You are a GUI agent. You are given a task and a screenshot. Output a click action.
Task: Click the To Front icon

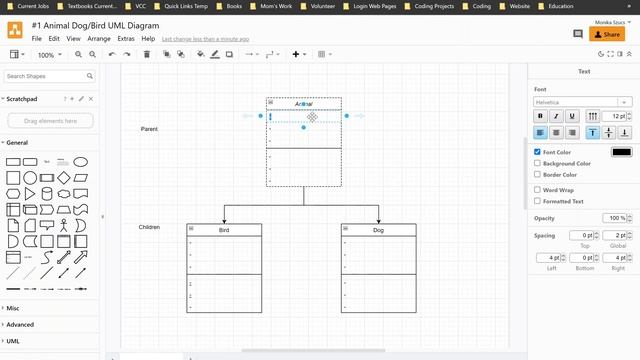(167, 54)
